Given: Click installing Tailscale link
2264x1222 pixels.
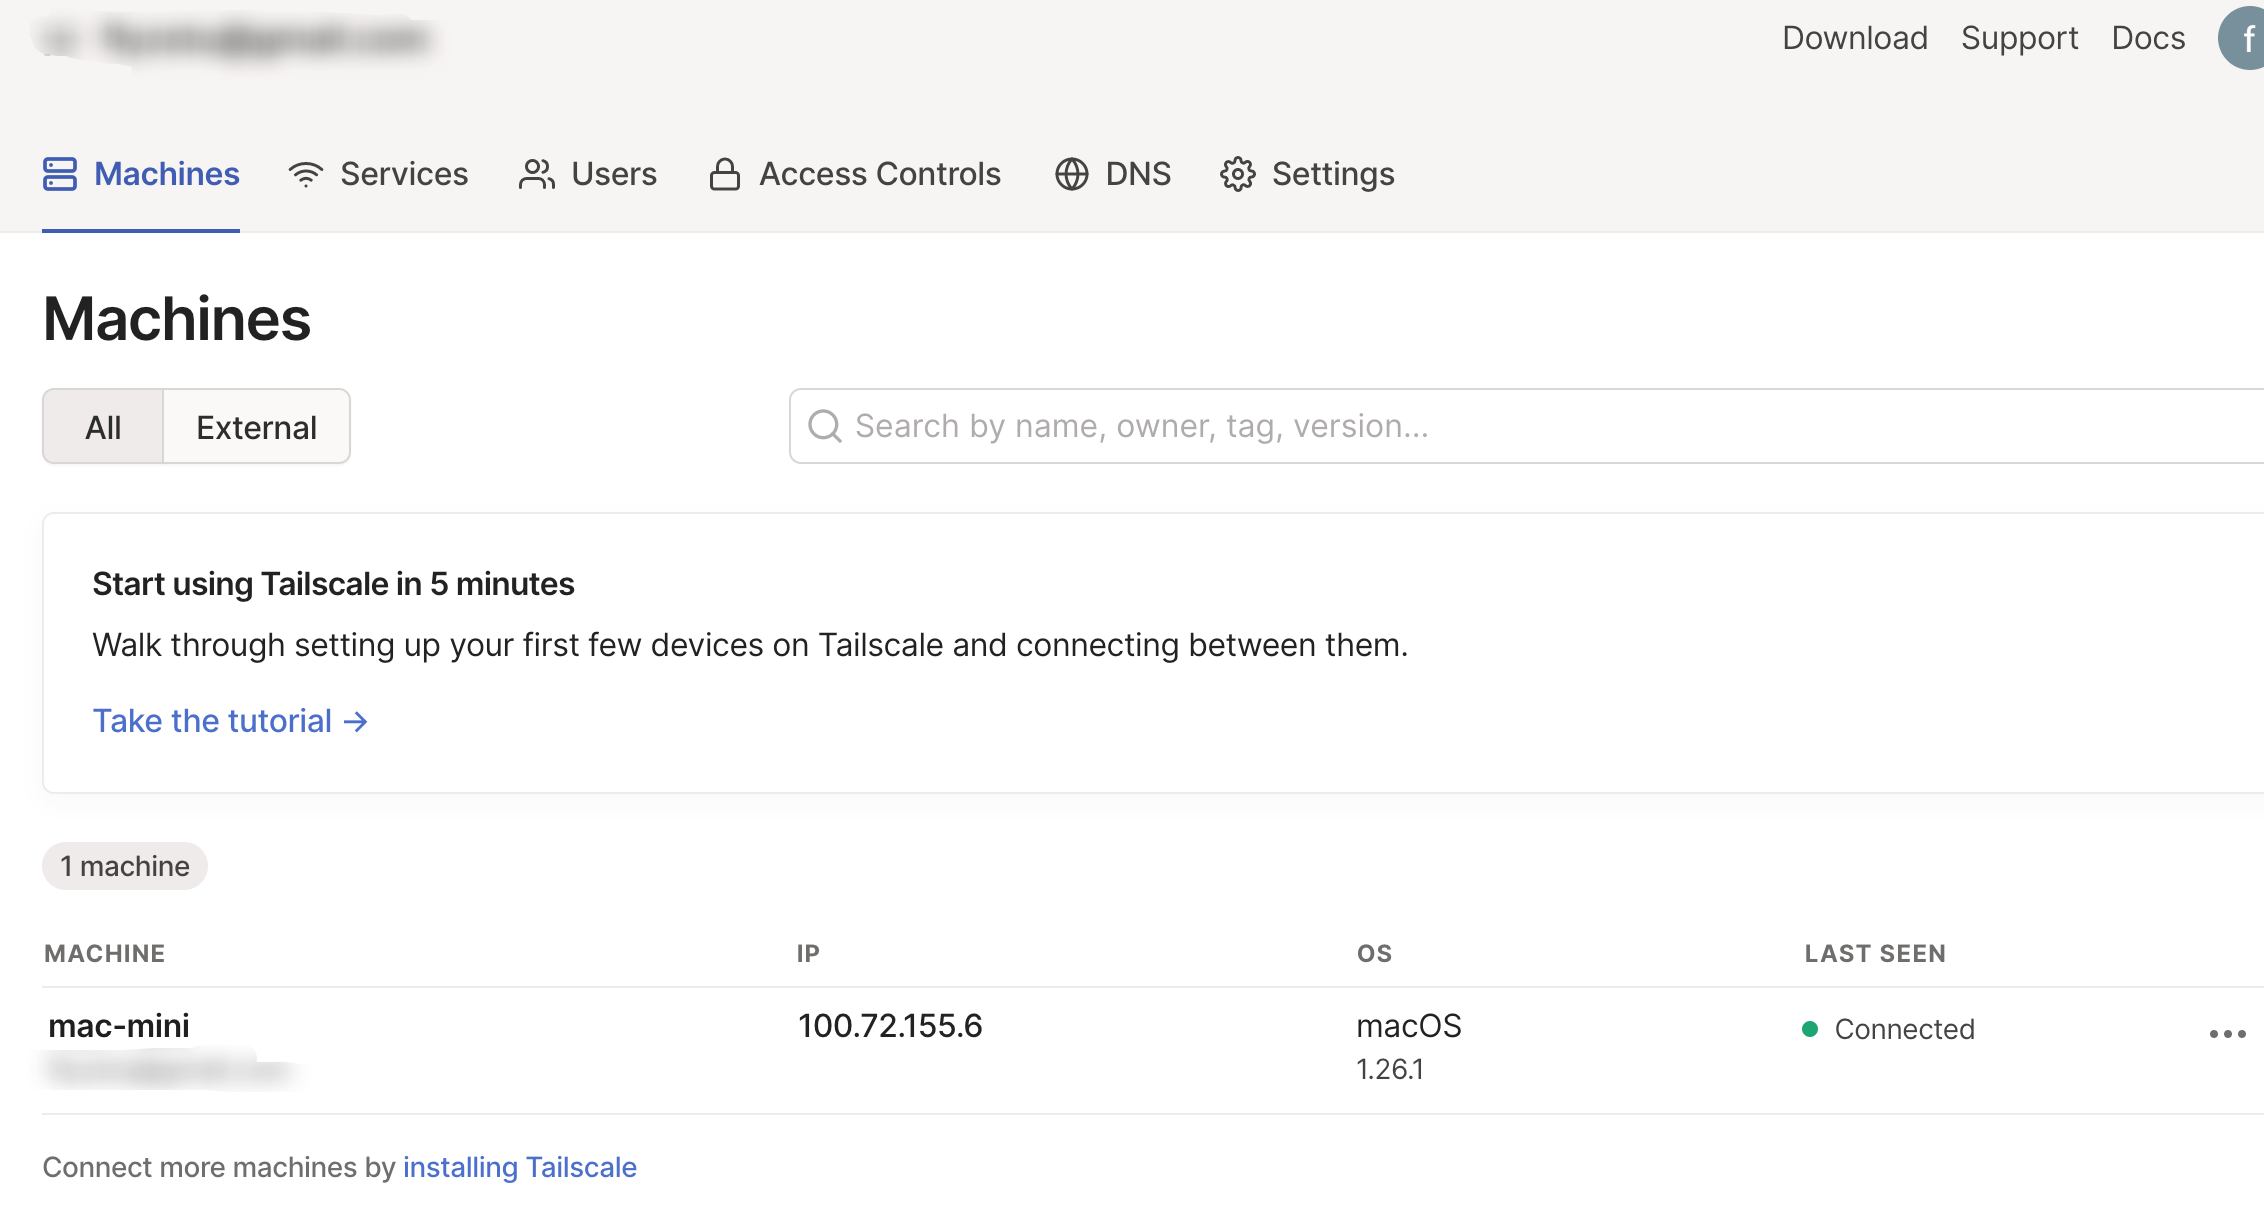Looking at the screenshot, I should (x=519, y=1167).
